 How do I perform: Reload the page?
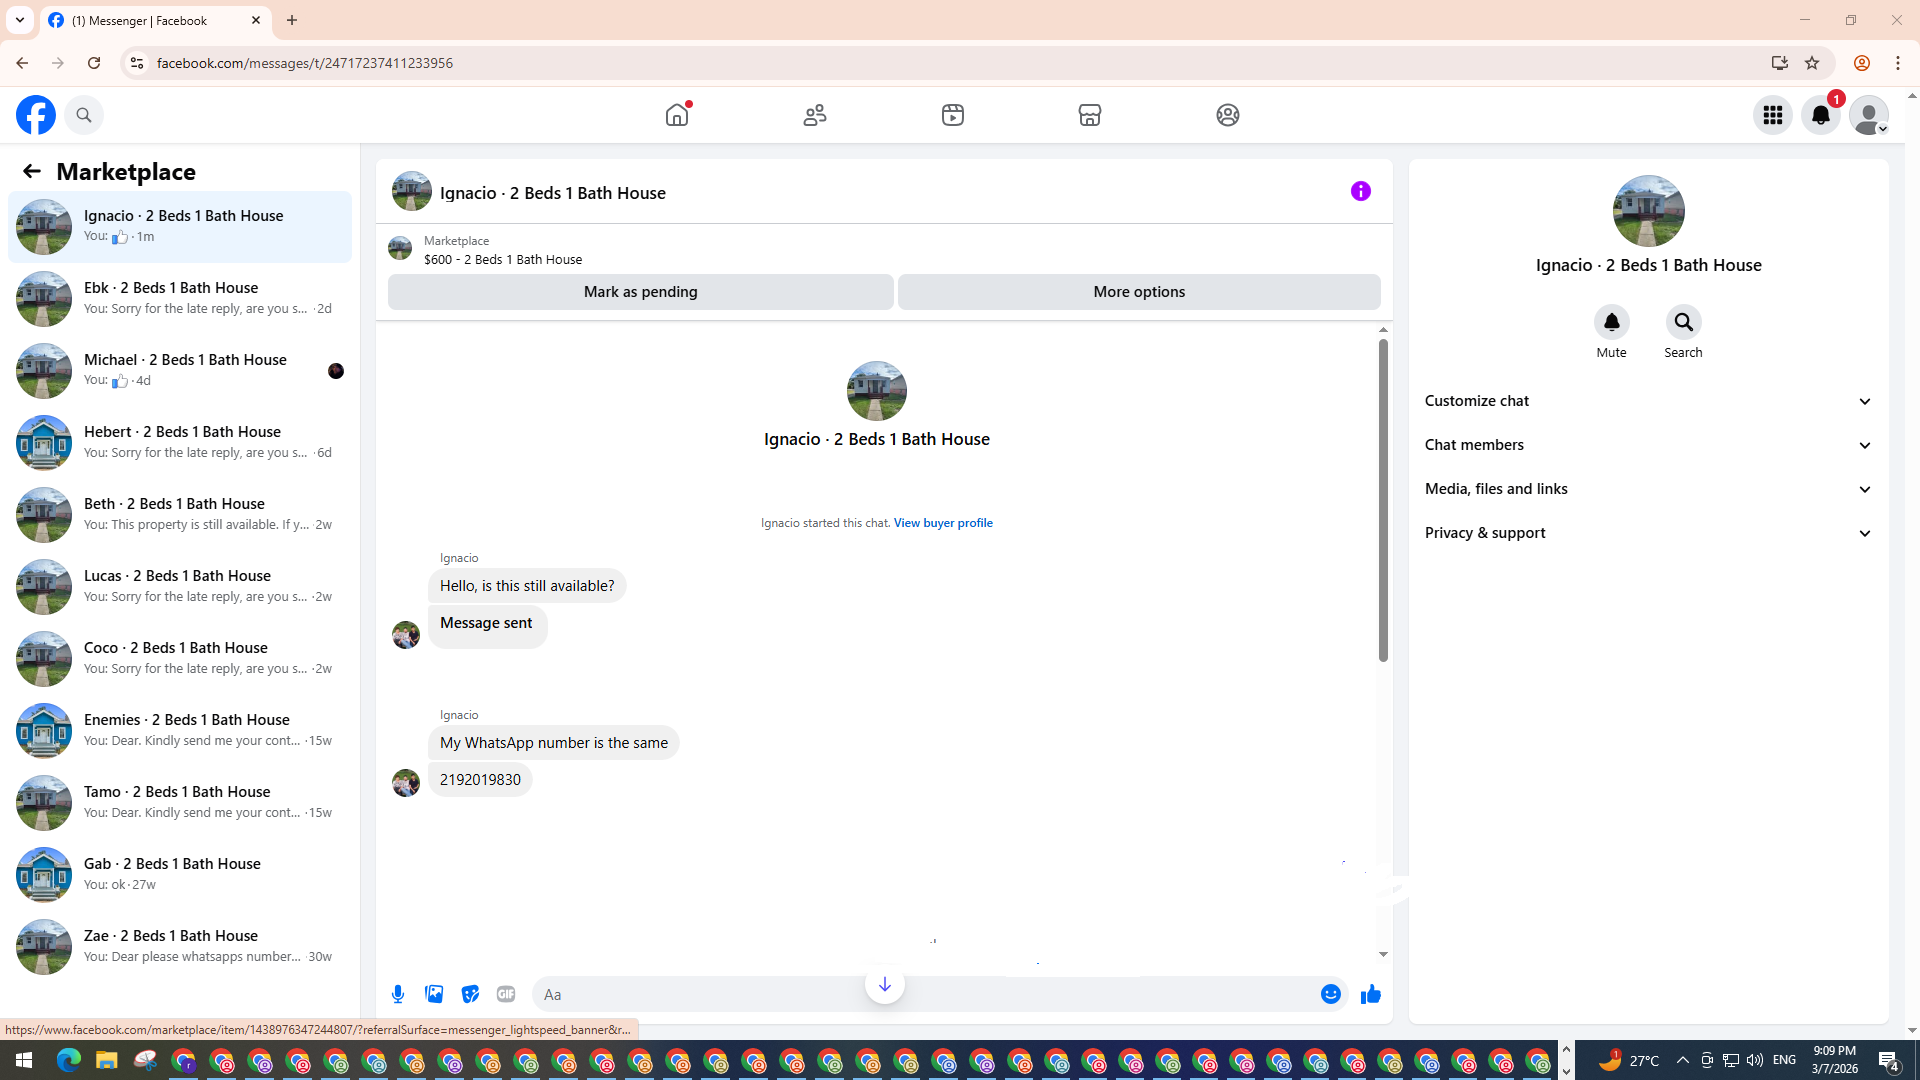click(x=94, y=63)
